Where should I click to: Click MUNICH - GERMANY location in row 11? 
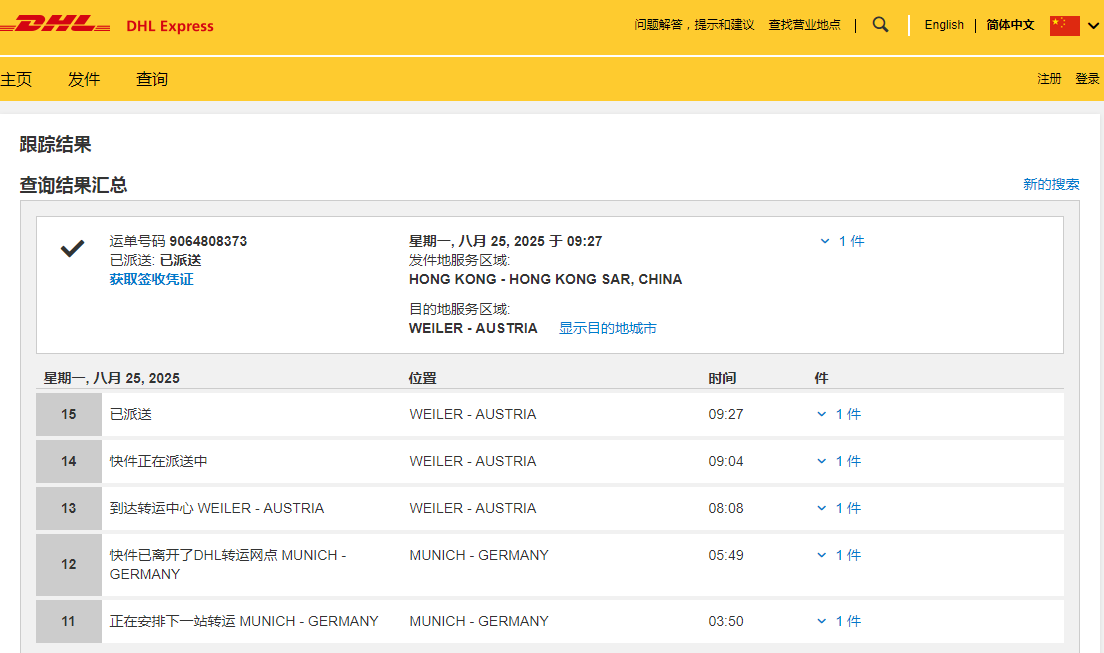(x=479, y=621)
